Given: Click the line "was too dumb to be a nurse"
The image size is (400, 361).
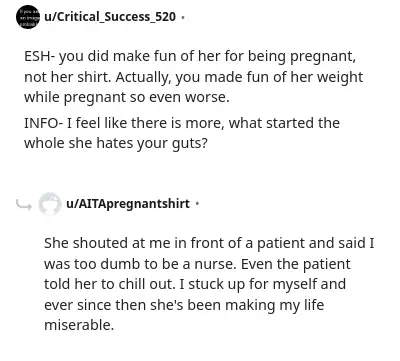Looking at the screenshot, I should [197, 264].
